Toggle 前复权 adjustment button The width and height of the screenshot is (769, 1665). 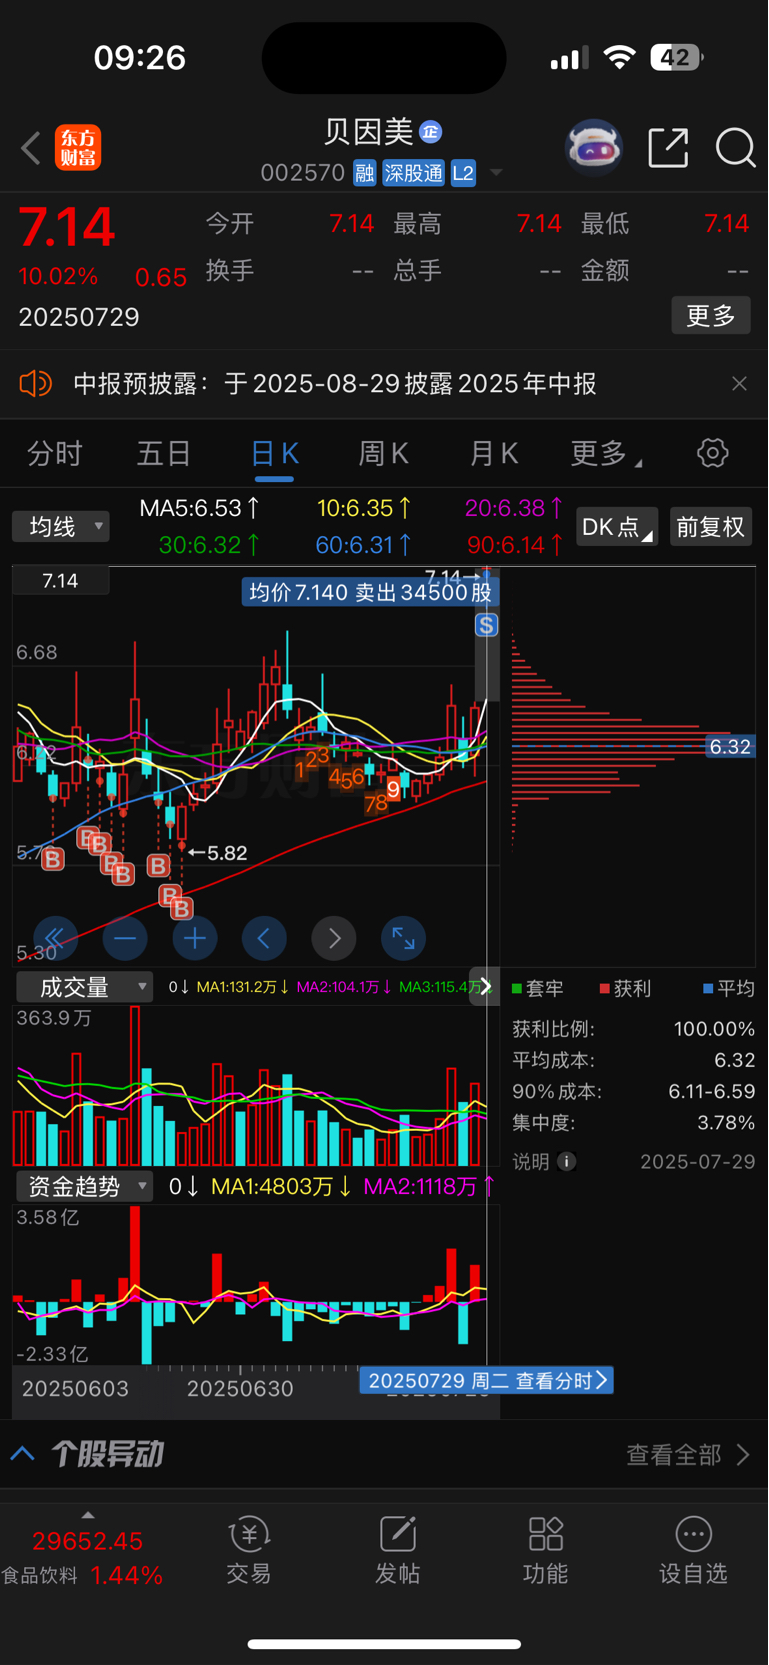[x=710, y=526]
